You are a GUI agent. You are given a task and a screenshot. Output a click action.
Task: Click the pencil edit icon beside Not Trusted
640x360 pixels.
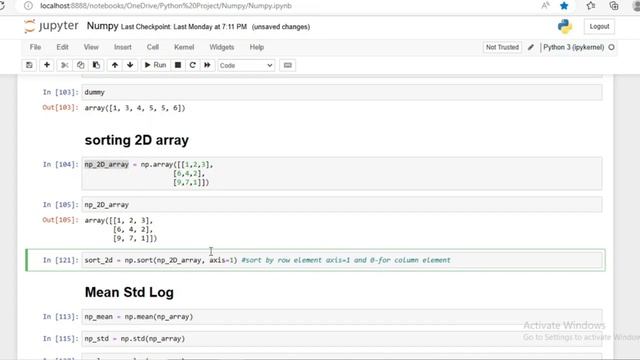coord(531,47)
